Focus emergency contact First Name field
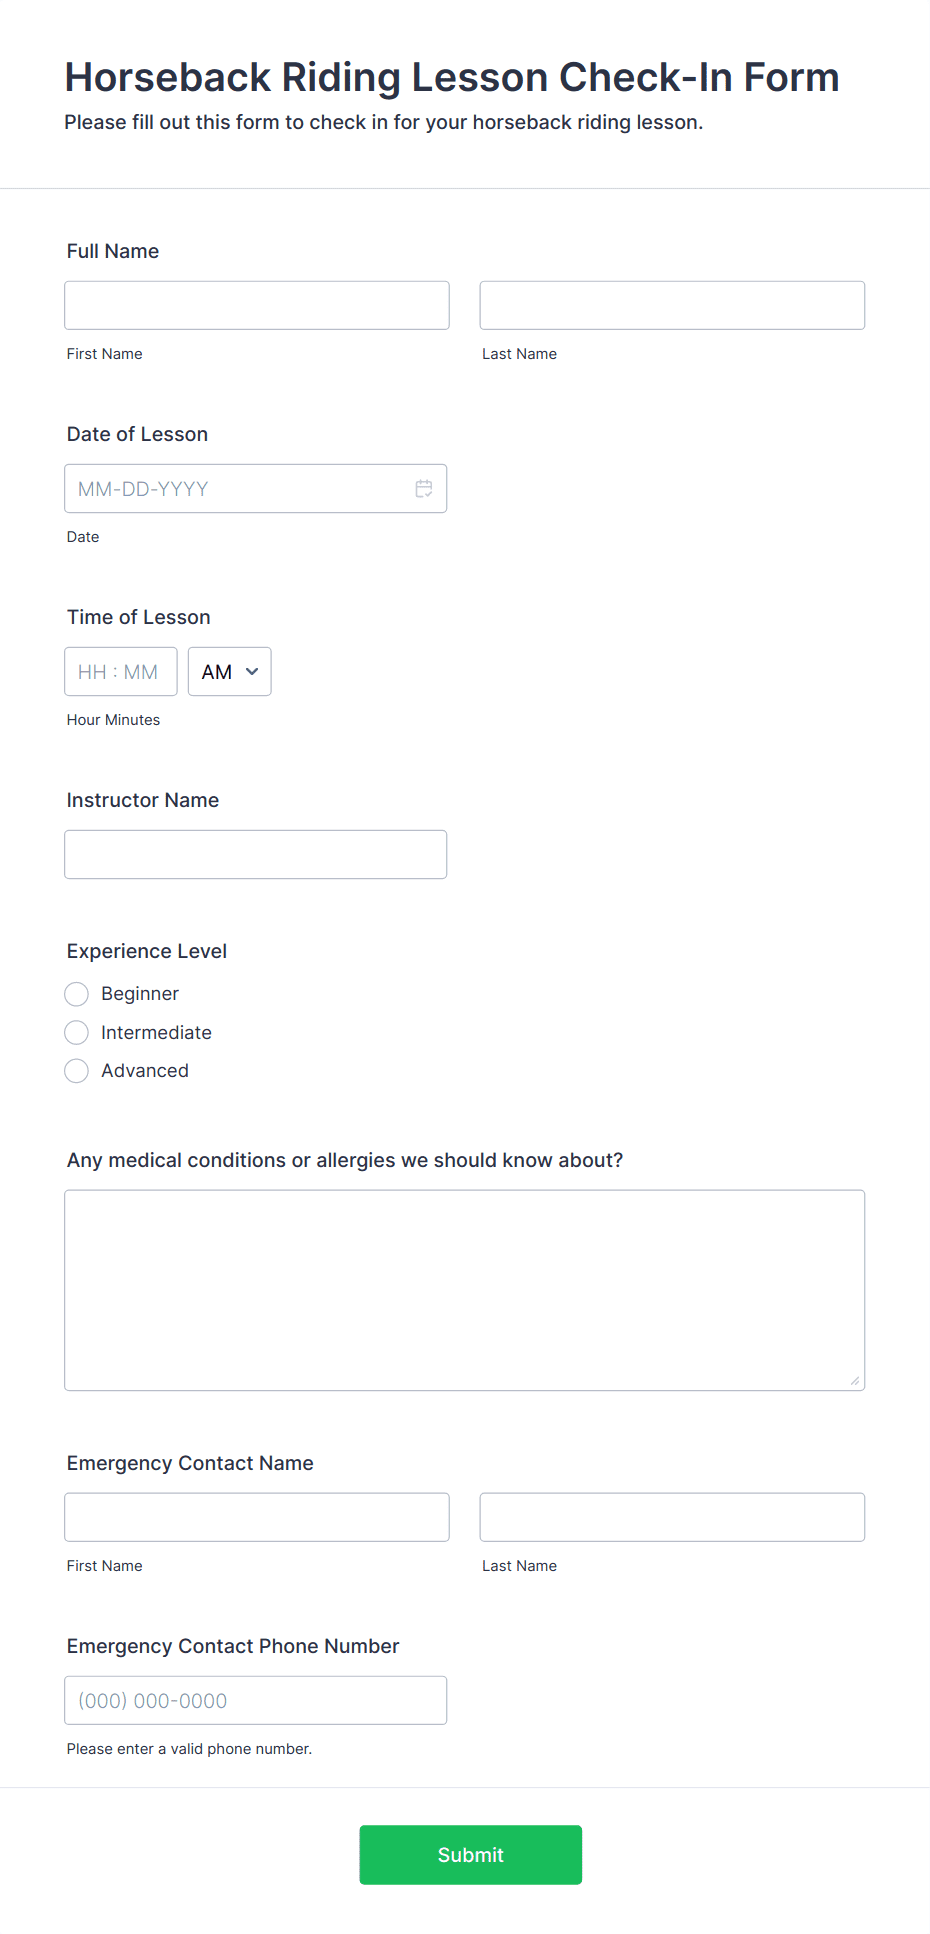Screen dimensions: 930x1934 257,1517
